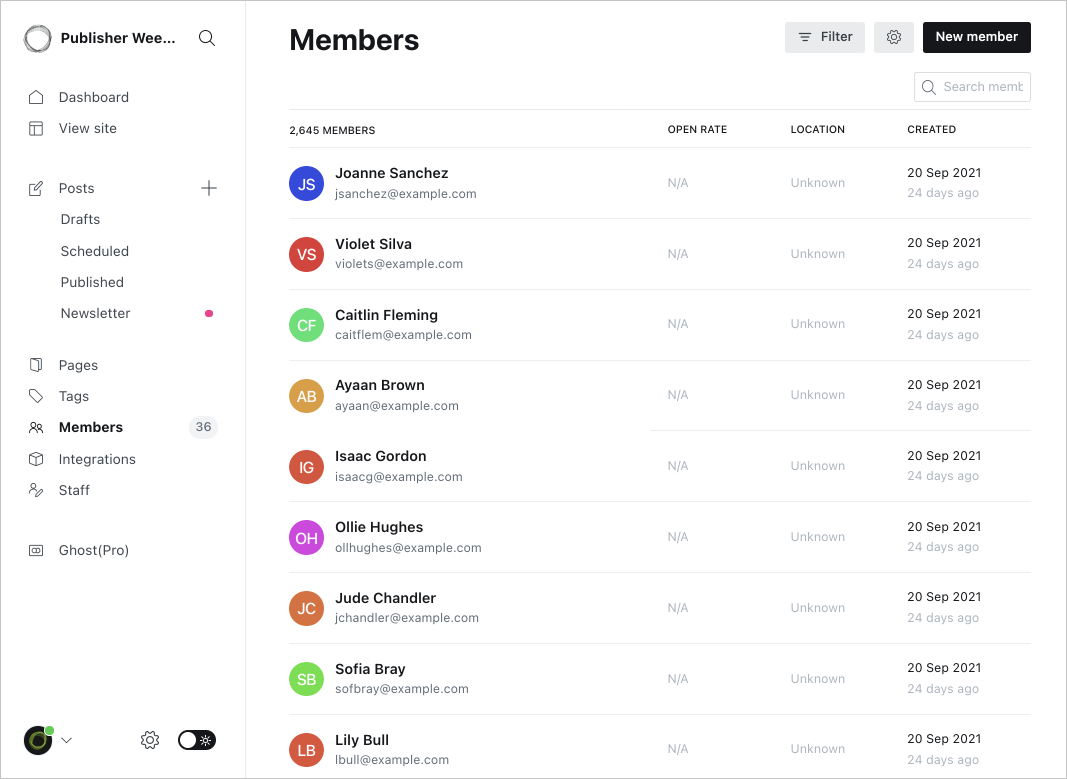Screen dimensions: 1067x779
Task: Open the Drafts section
Action: tap(80, 219)
